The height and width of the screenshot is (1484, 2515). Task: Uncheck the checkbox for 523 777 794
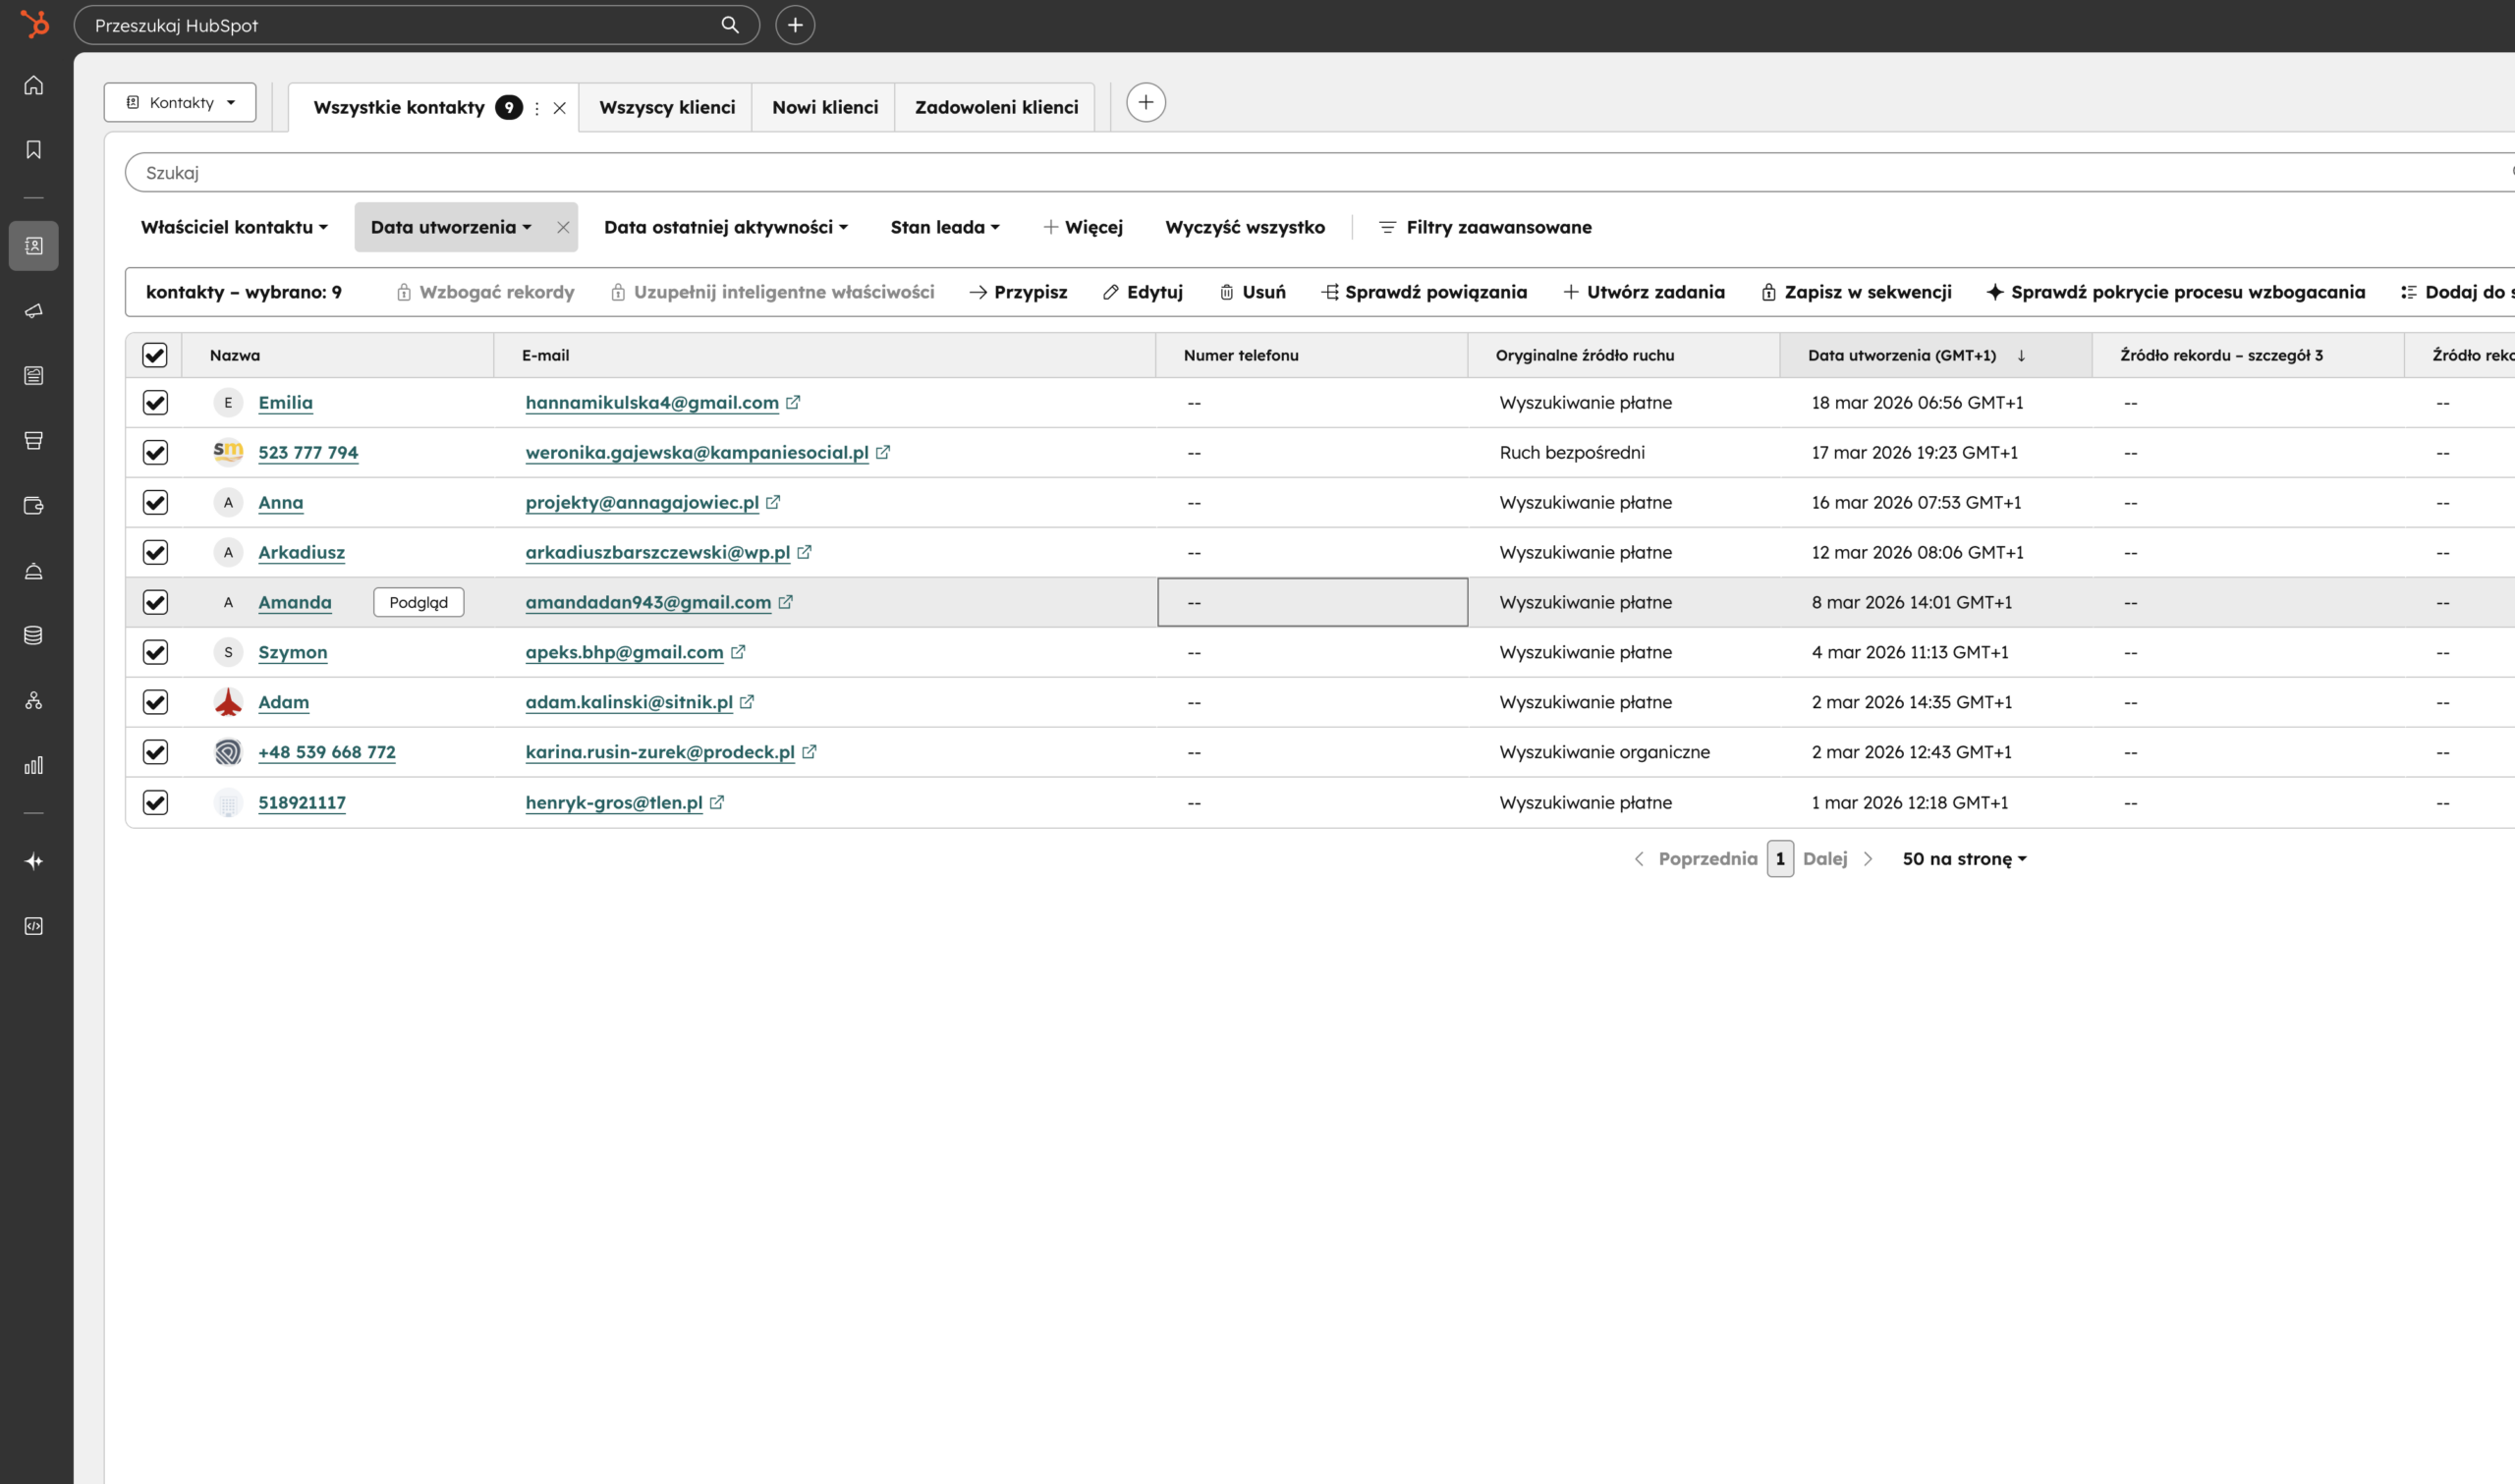155,452
